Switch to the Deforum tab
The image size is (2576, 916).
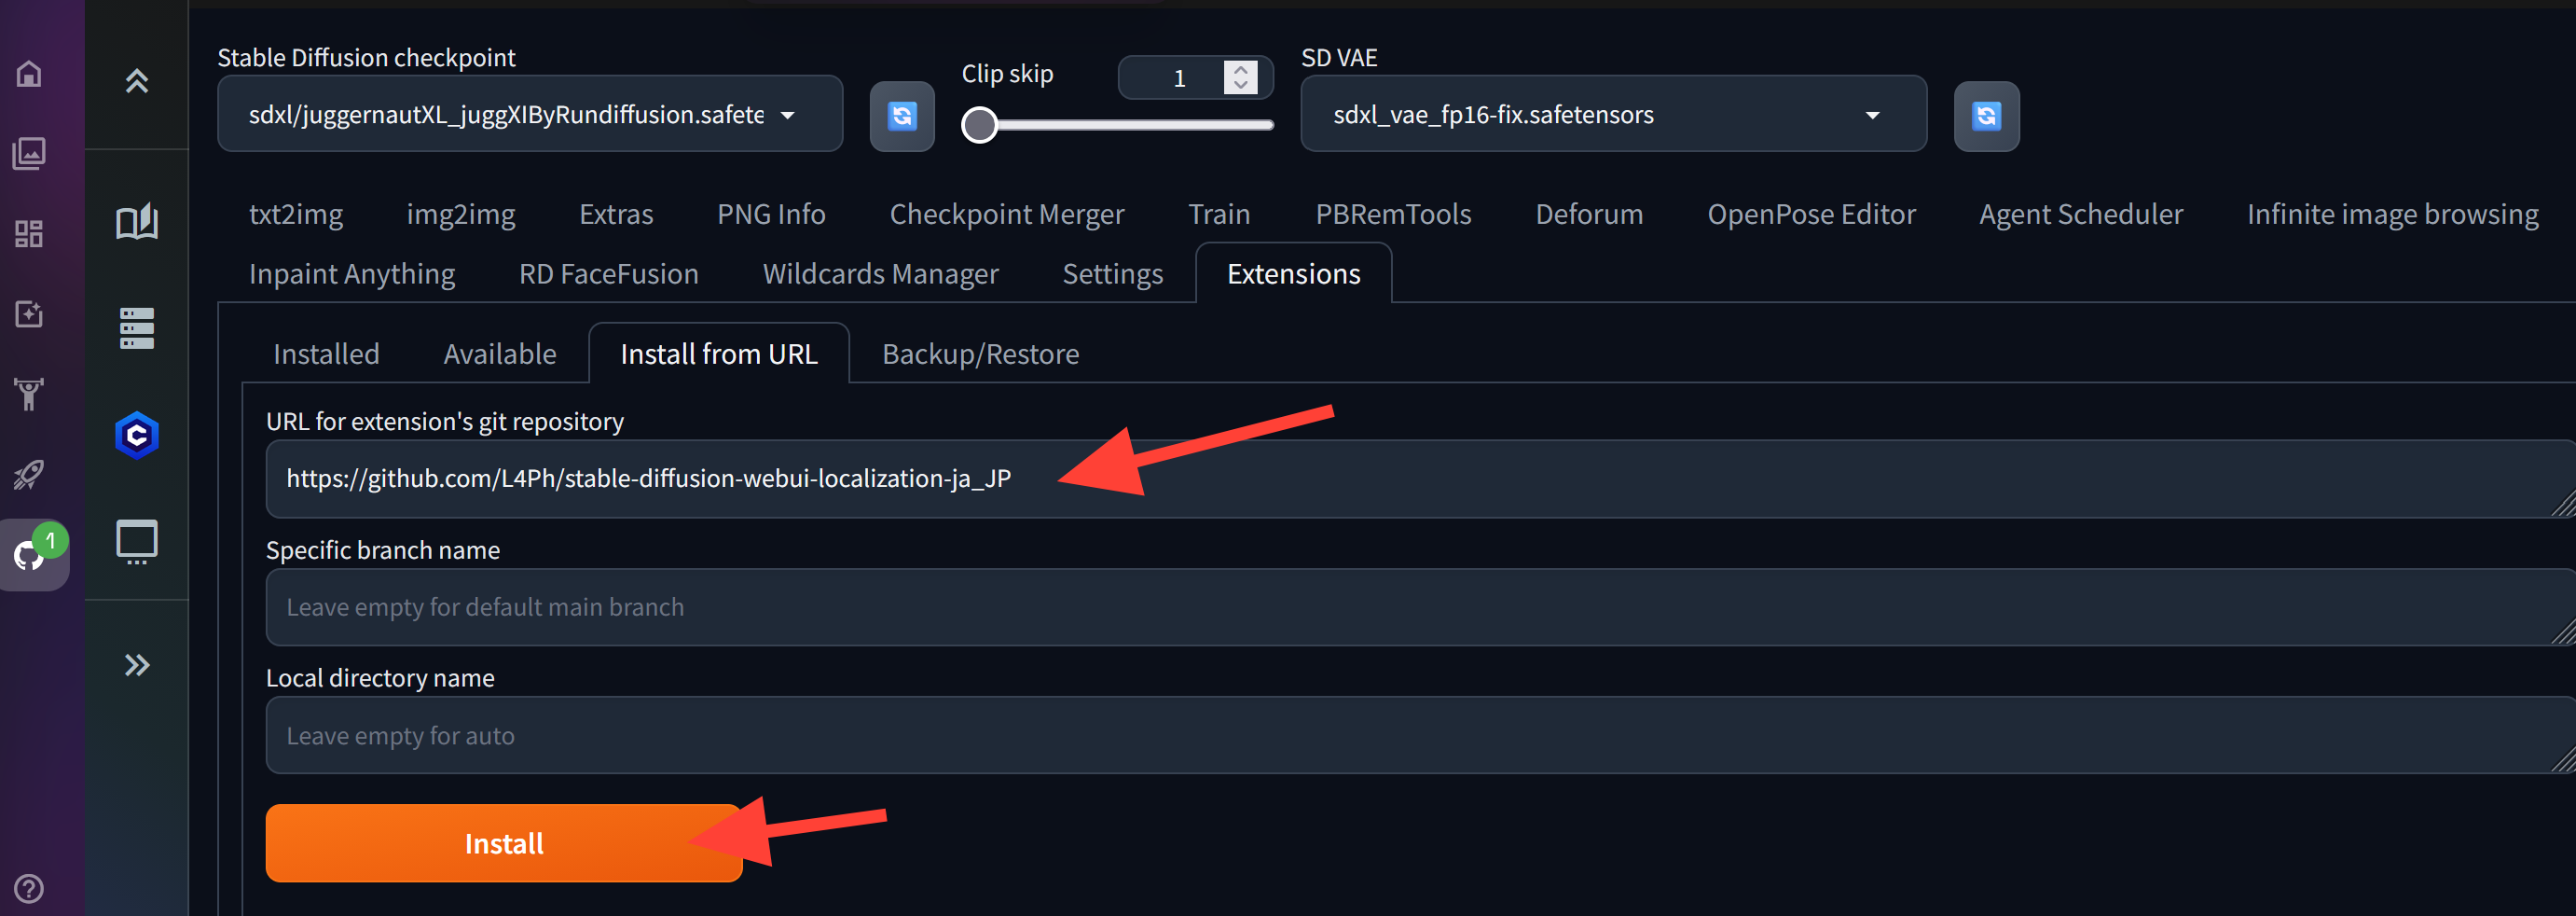[x=1589, y=213]
